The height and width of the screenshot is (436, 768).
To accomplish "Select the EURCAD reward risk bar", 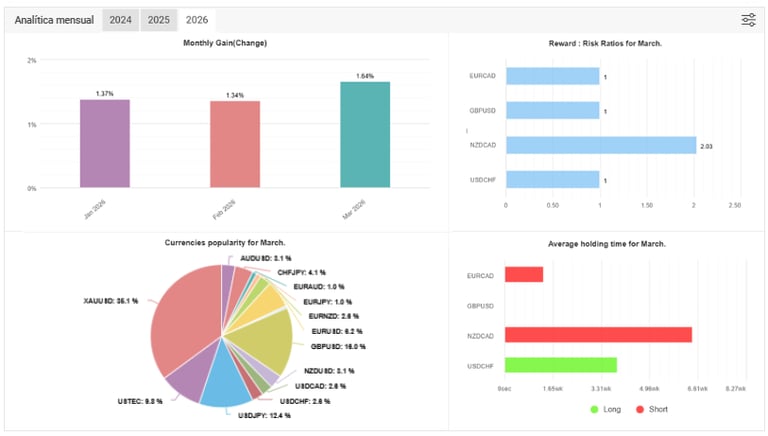I will [552, 76].
